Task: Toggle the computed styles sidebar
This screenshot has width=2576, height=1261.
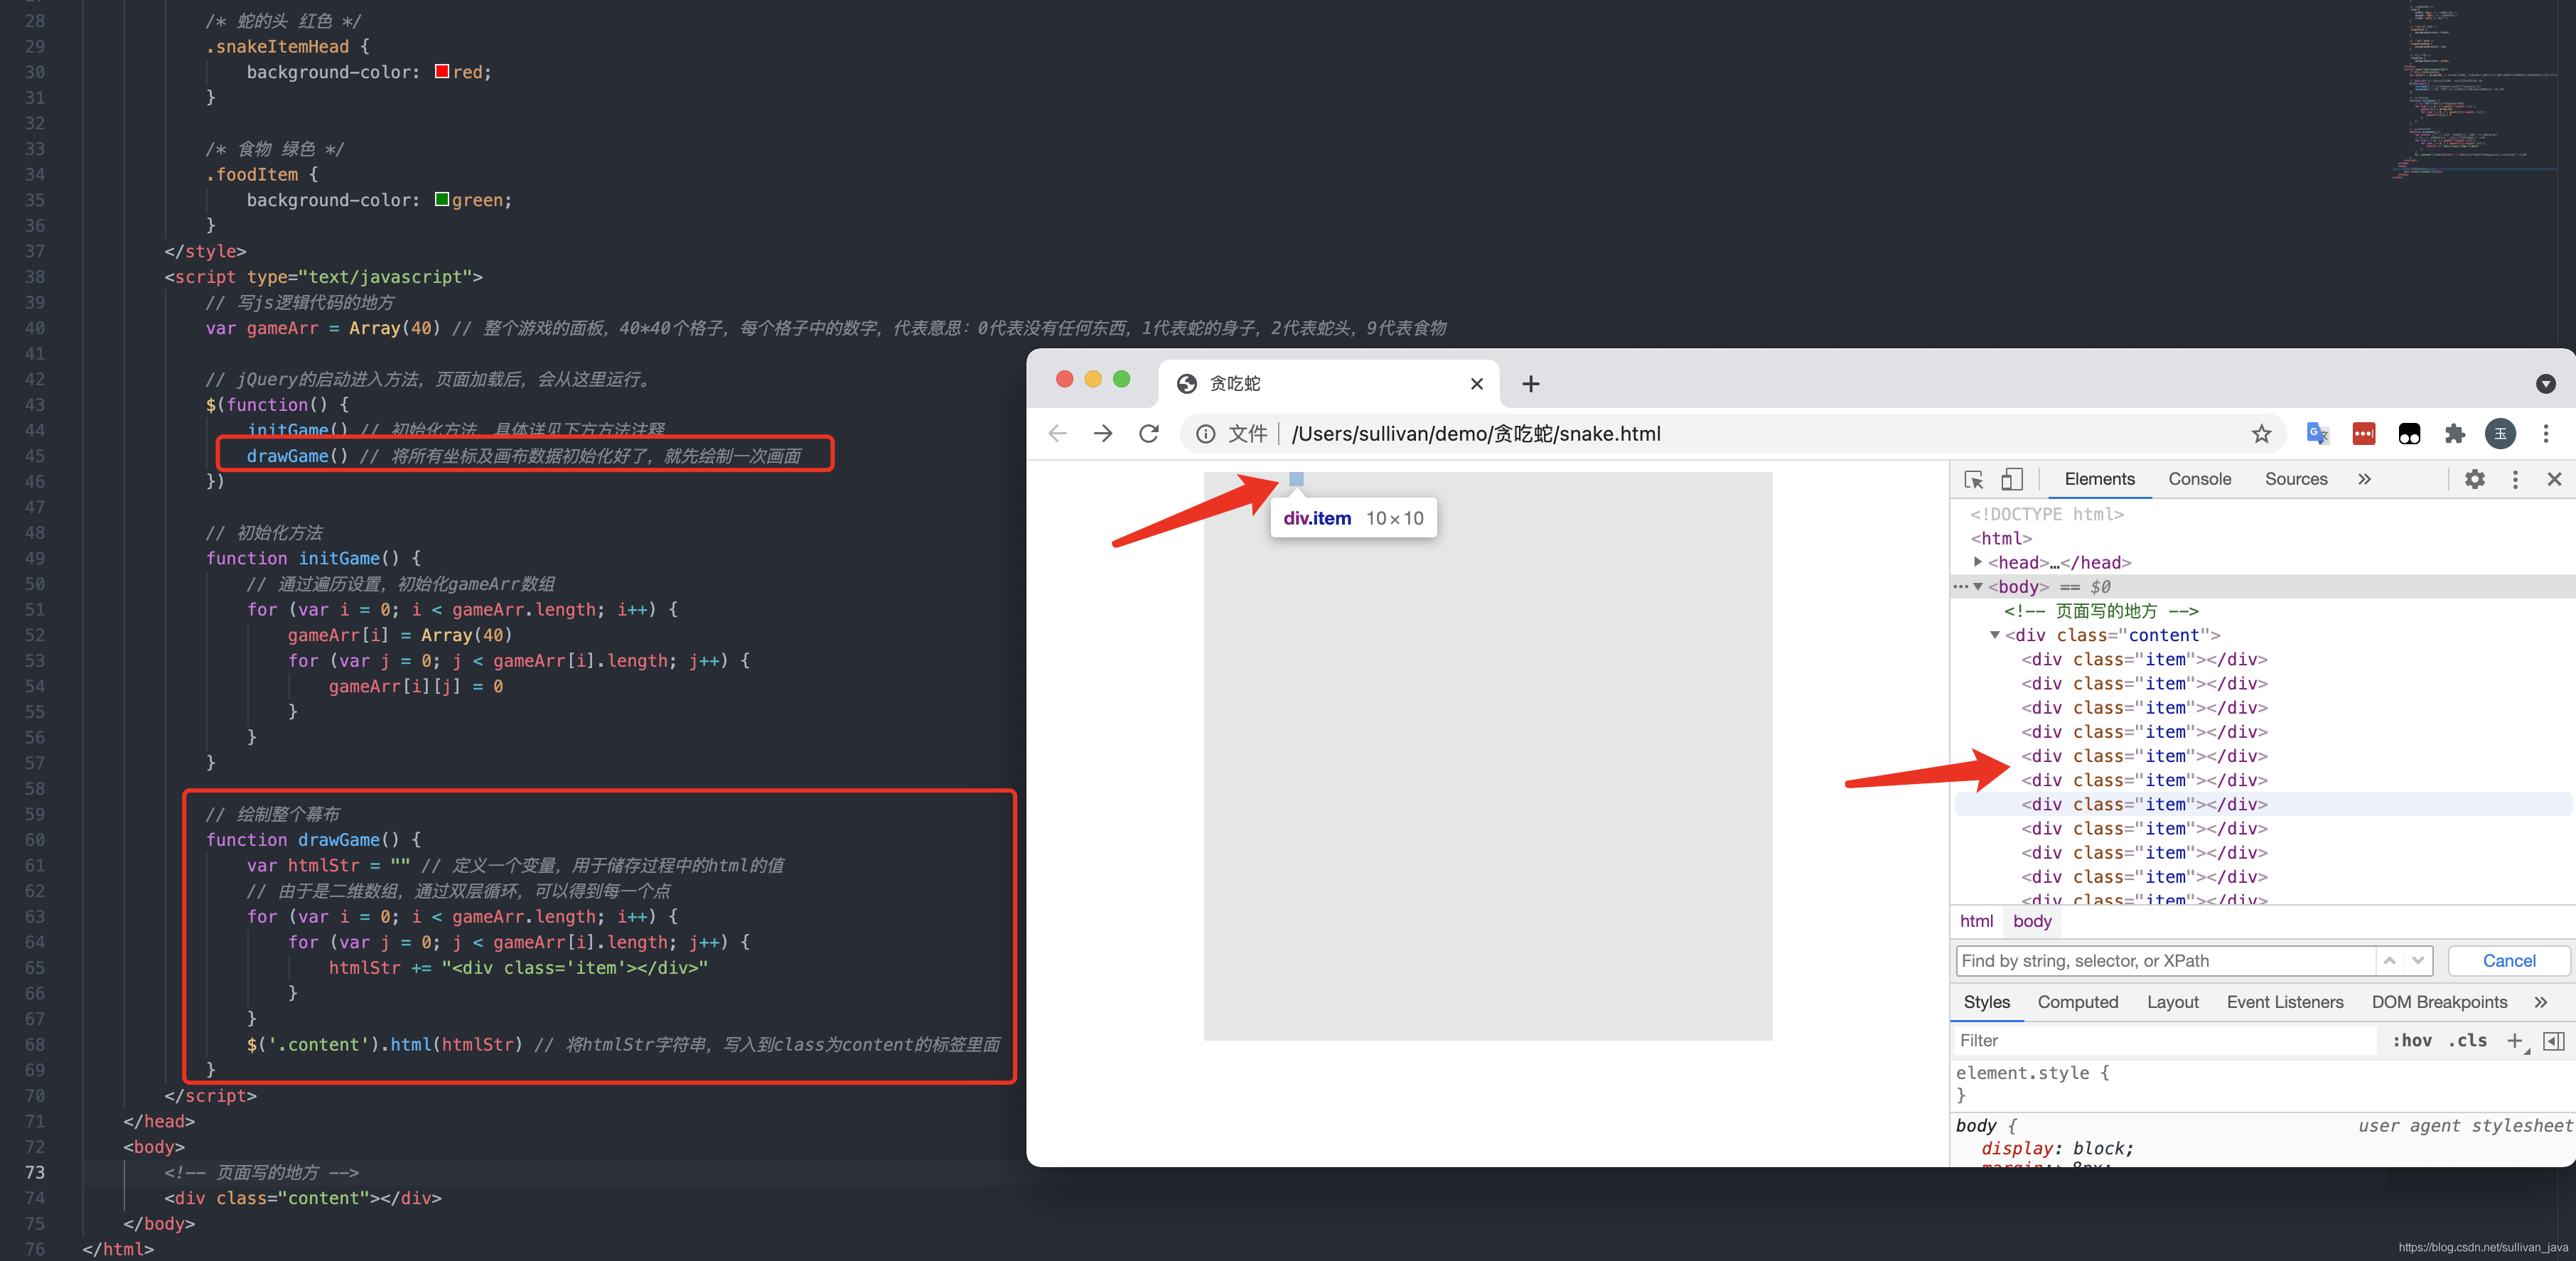Action: 2553,1041
